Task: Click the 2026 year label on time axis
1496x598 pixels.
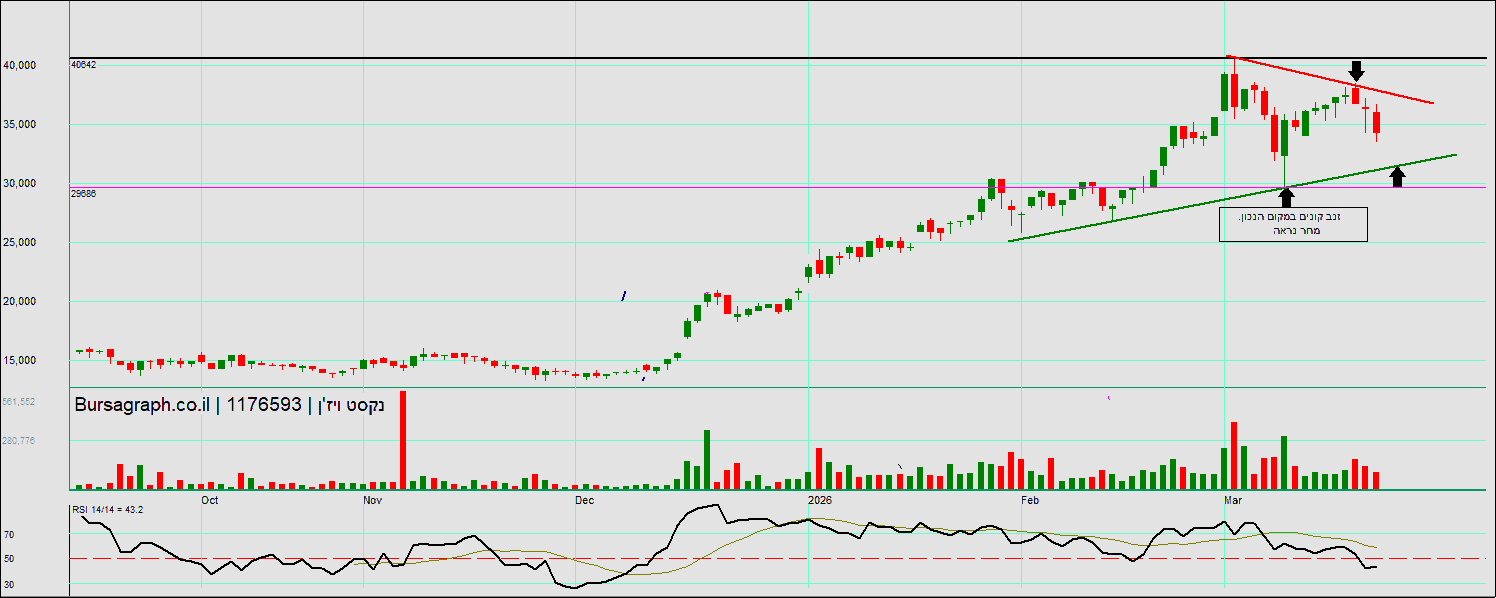Action: tap(819, 499)
